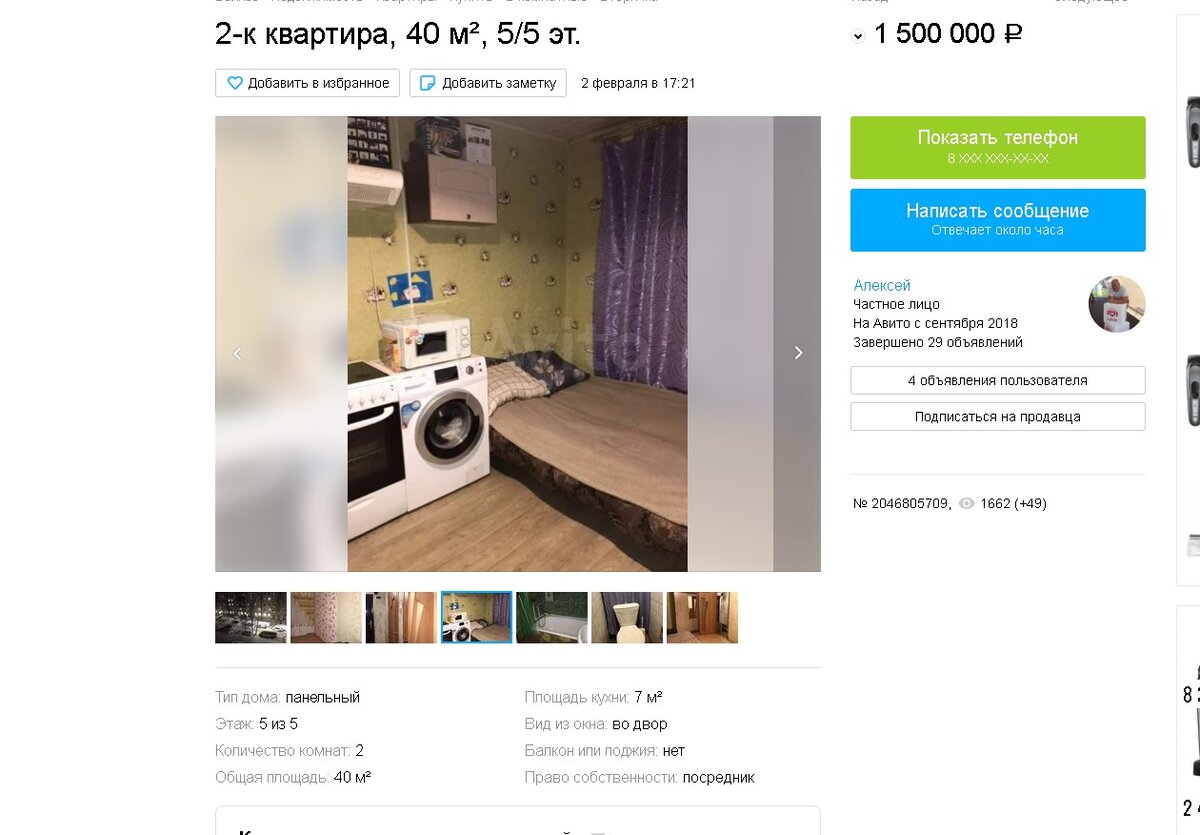
Task: Click Подписаться на продавца
Action: tap(998, 417)
